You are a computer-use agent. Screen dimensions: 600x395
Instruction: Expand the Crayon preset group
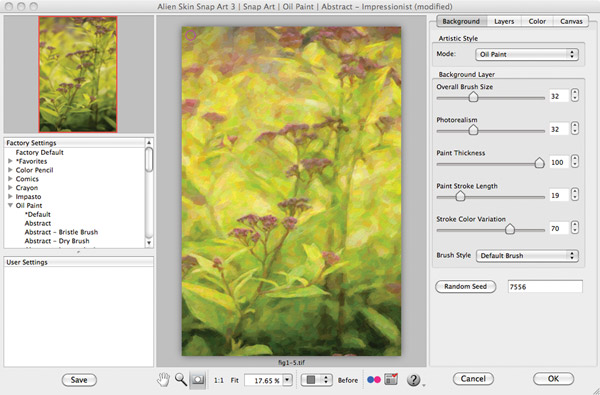click(10, 188)
